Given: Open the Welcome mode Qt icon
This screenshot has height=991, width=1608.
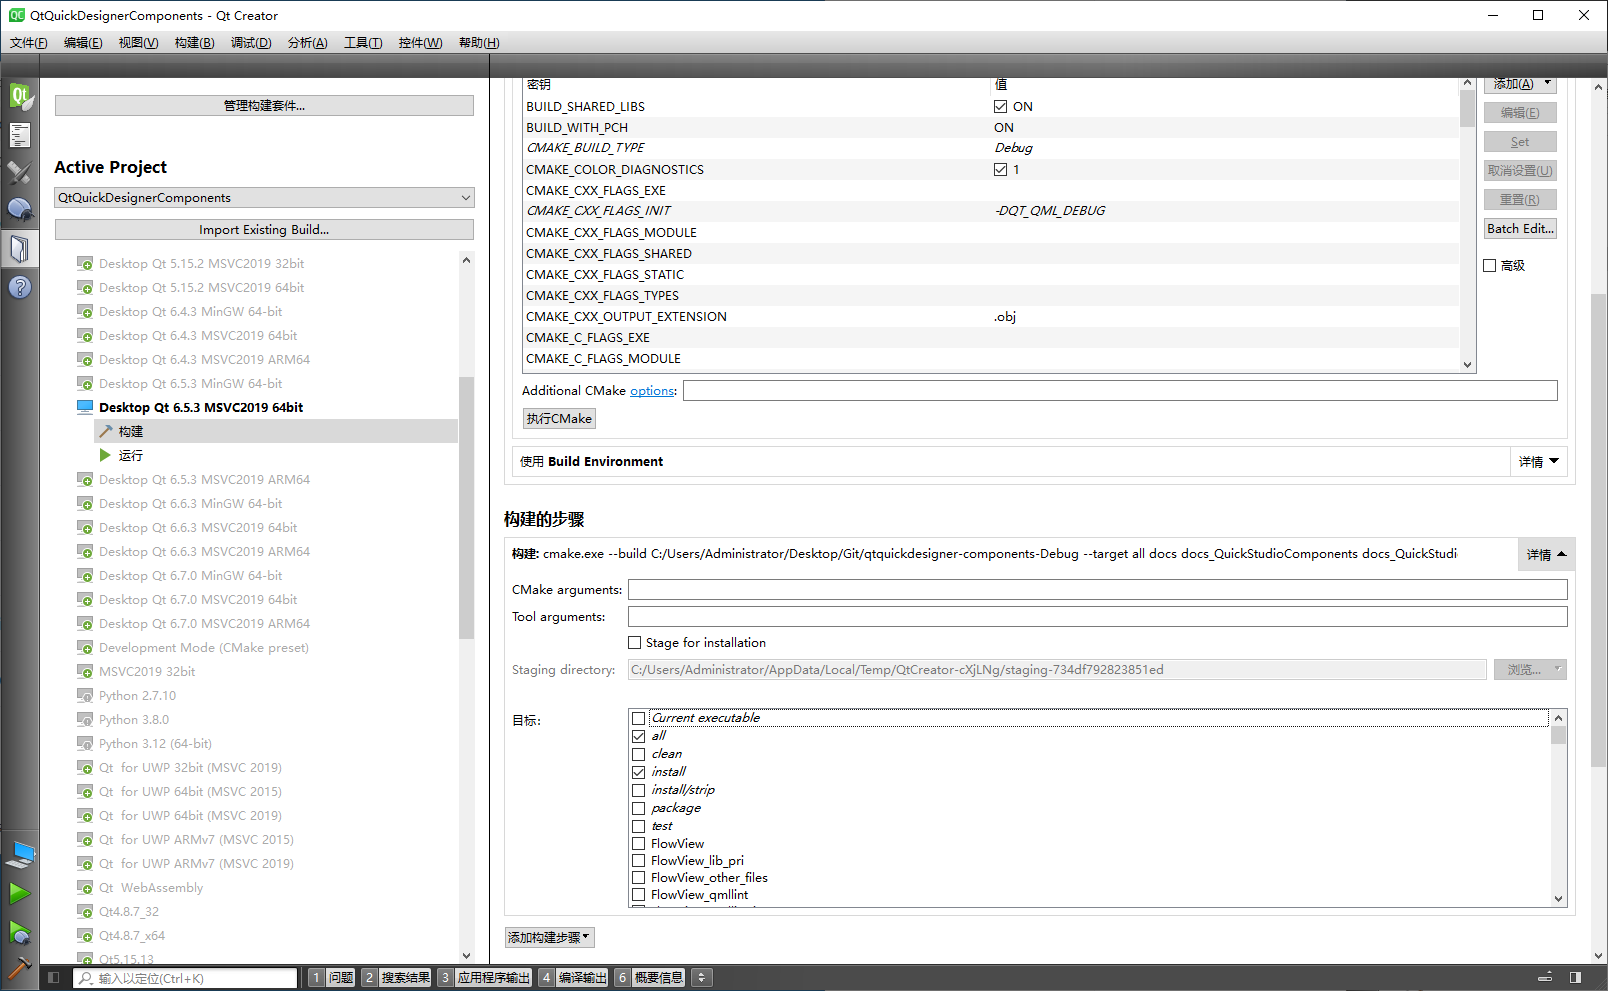Looking at the screenshot, I should (20, 97).
